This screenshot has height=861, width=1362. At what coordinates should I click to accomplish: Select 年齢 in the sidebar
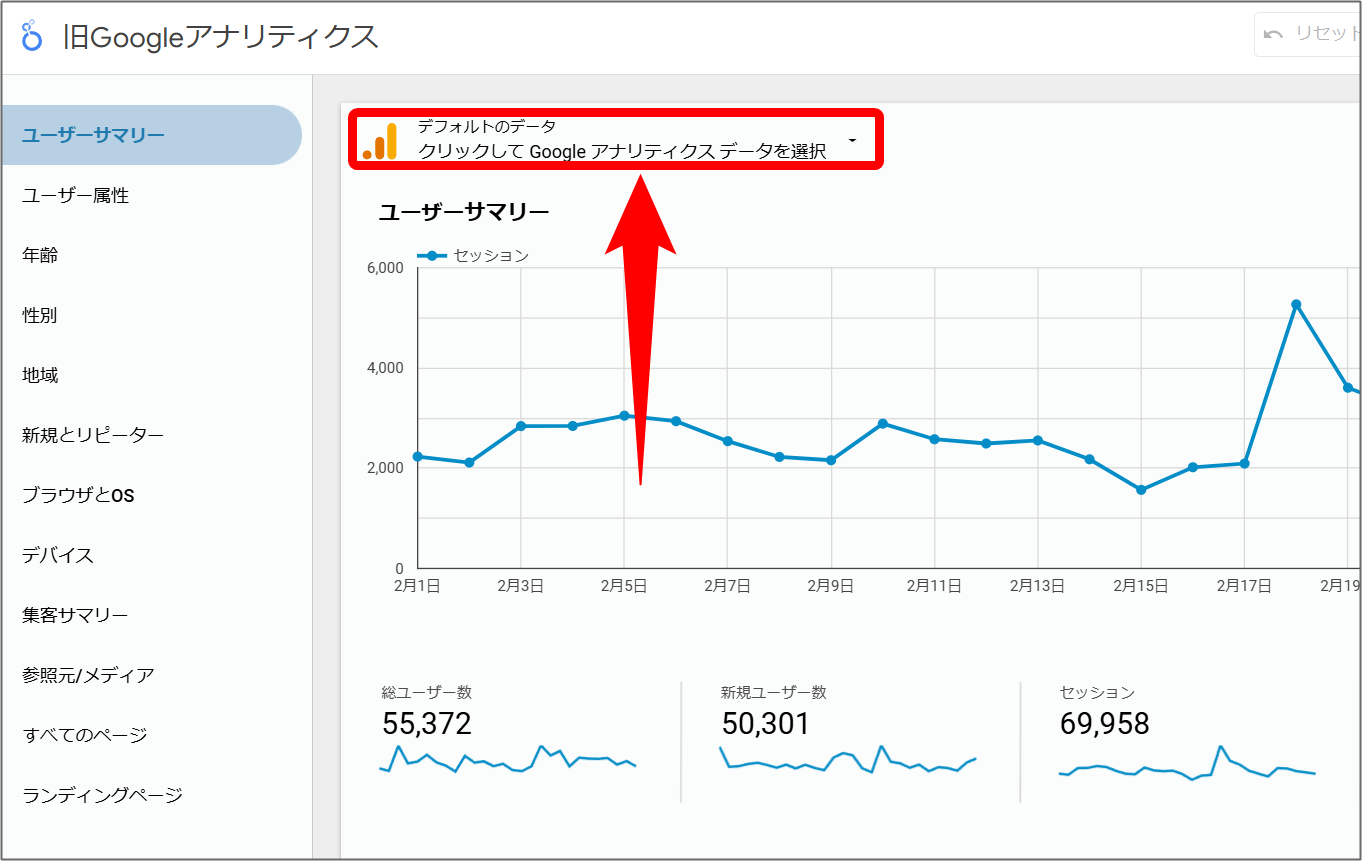pos(40,256)
